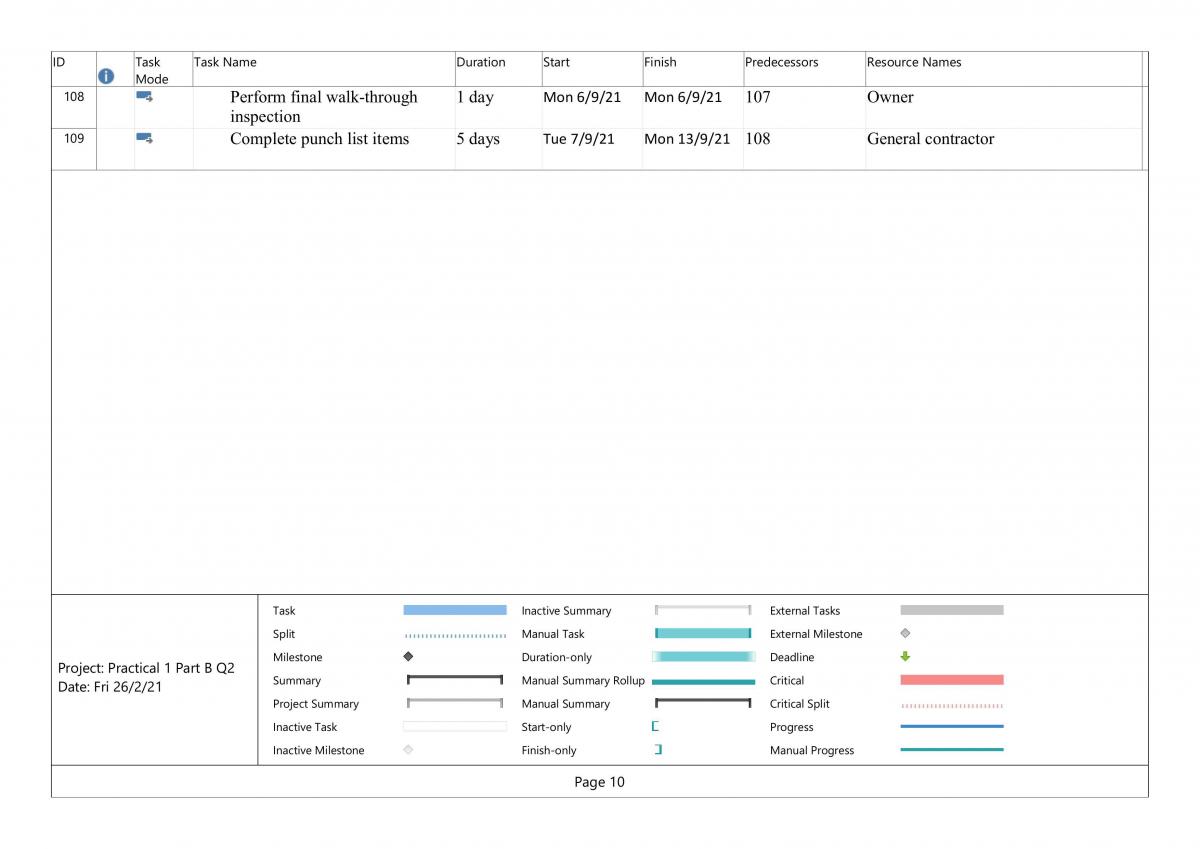Click the 'Manual Summary Rollup' legend label
The height and width of the screenshot is (849, 1200).
coord(583,680)
